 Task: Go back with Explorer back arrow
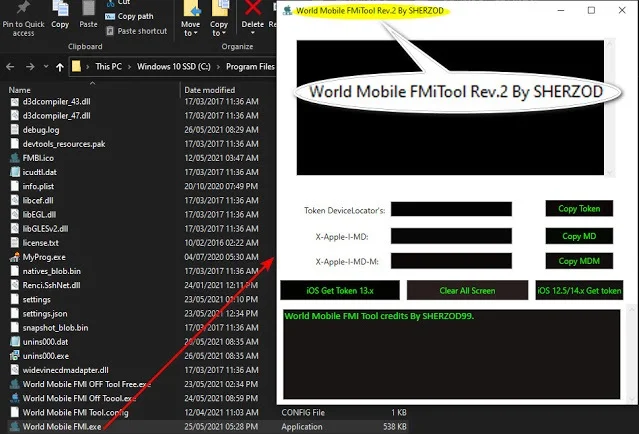tap(11, 66)
